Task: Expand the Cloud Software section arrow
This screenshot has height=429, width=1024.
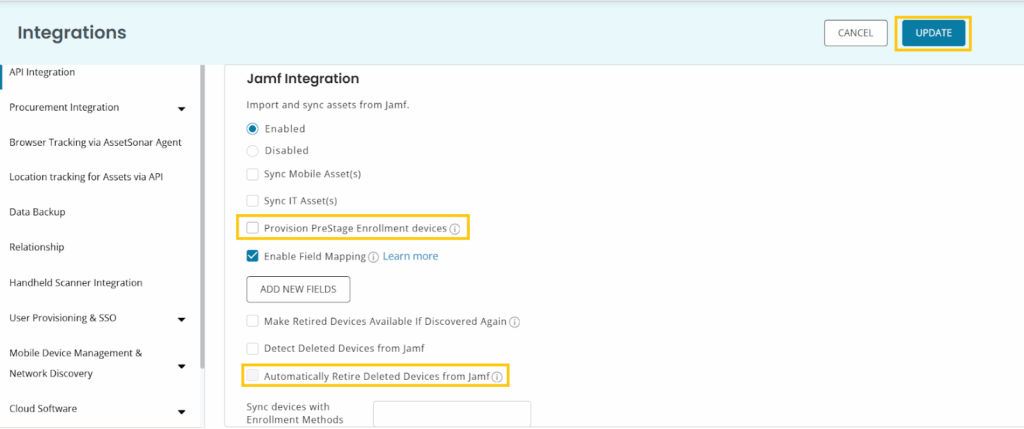Action: [182, 412]
